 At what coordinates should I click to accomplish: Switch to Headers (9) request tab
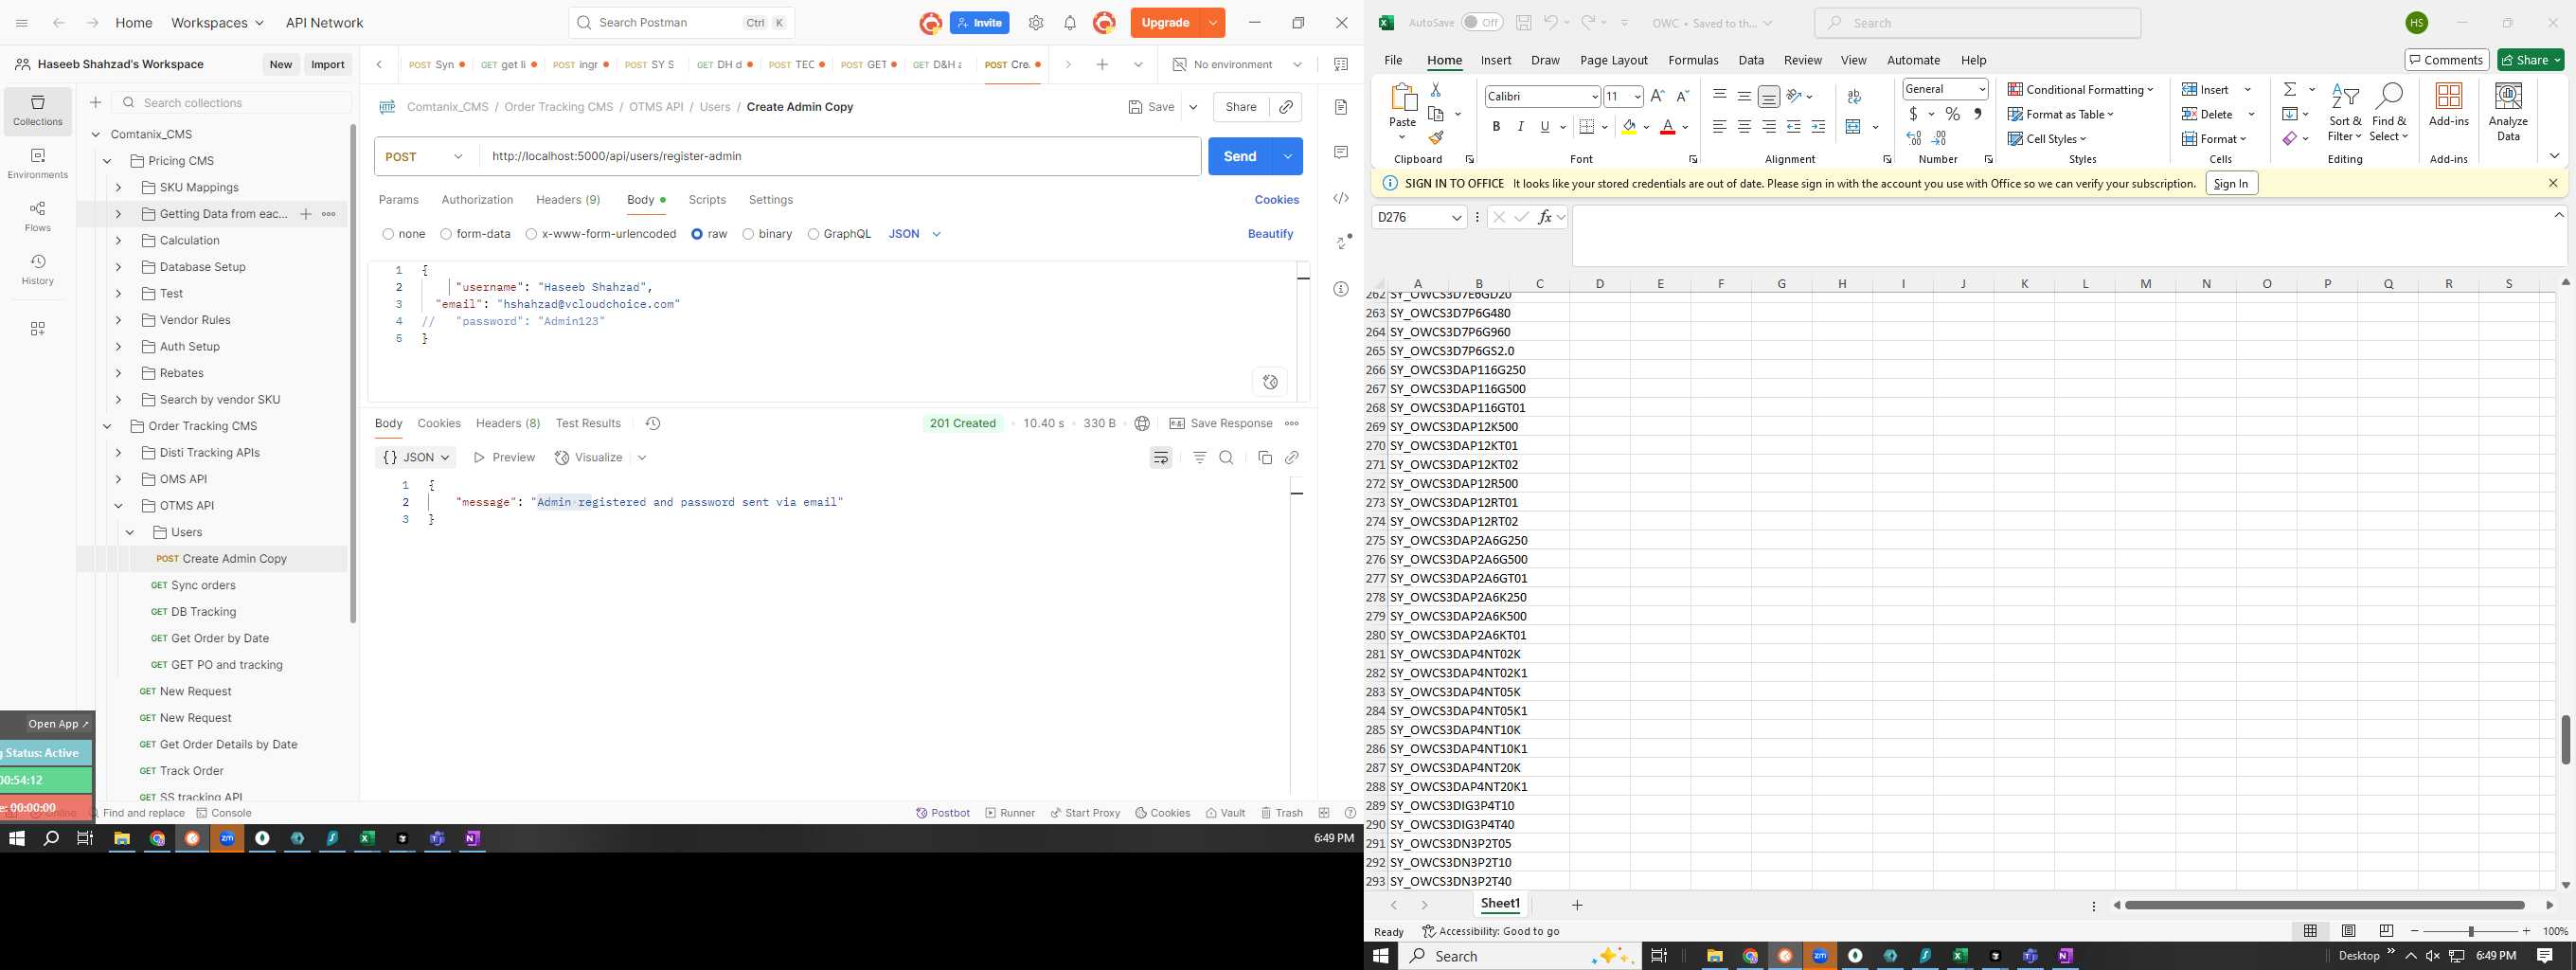pos(568,200)
